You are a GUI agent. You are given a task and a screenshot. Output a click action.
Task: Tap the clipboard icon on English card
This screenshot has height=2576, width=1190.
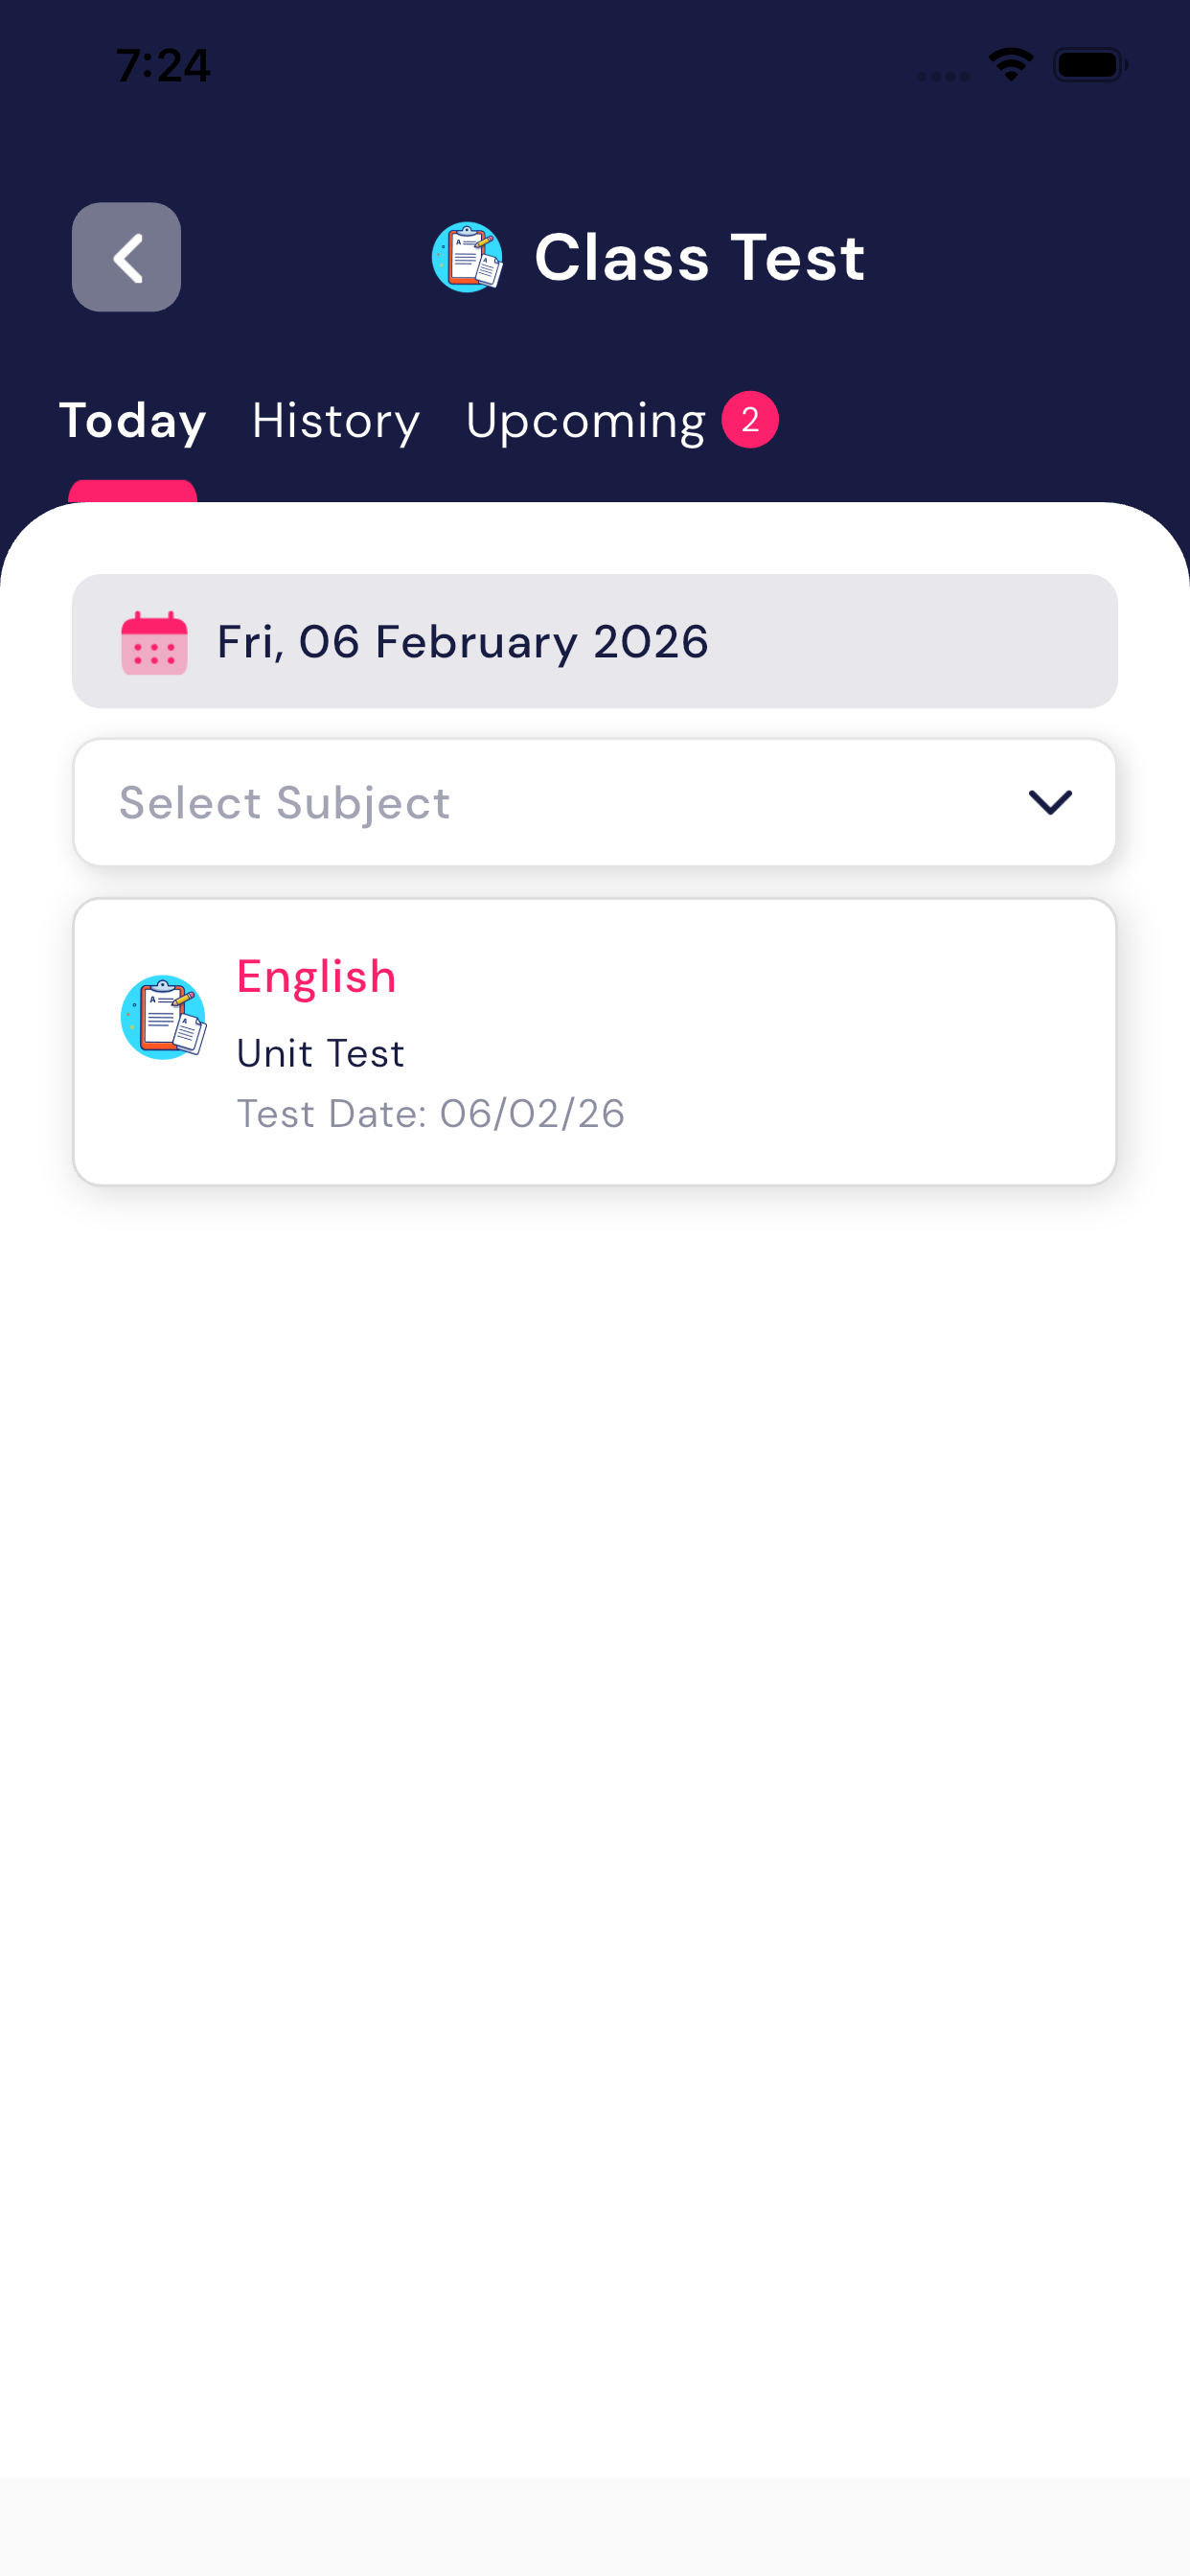[x=163, y=1017]
